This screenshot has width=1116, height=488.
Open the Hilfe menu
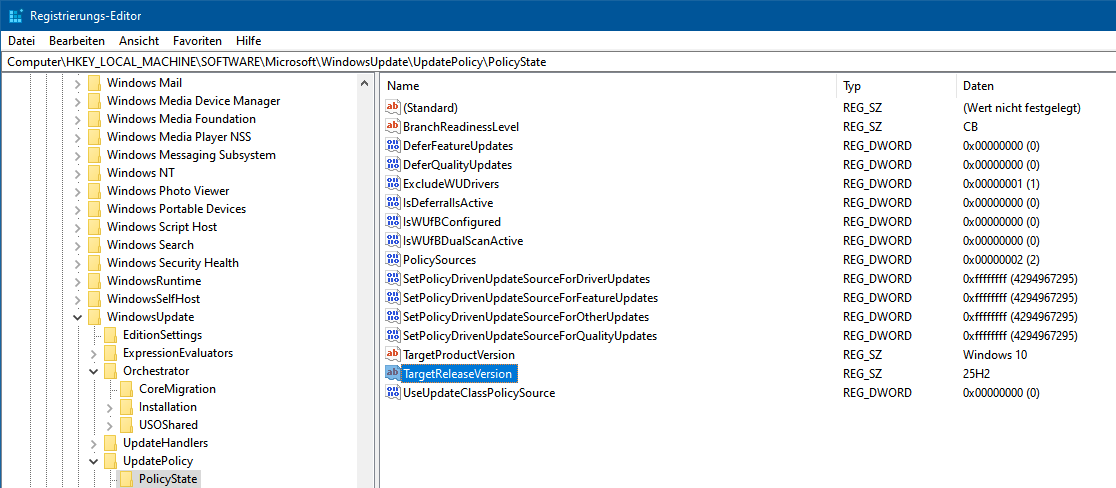(x=248, y=41)
